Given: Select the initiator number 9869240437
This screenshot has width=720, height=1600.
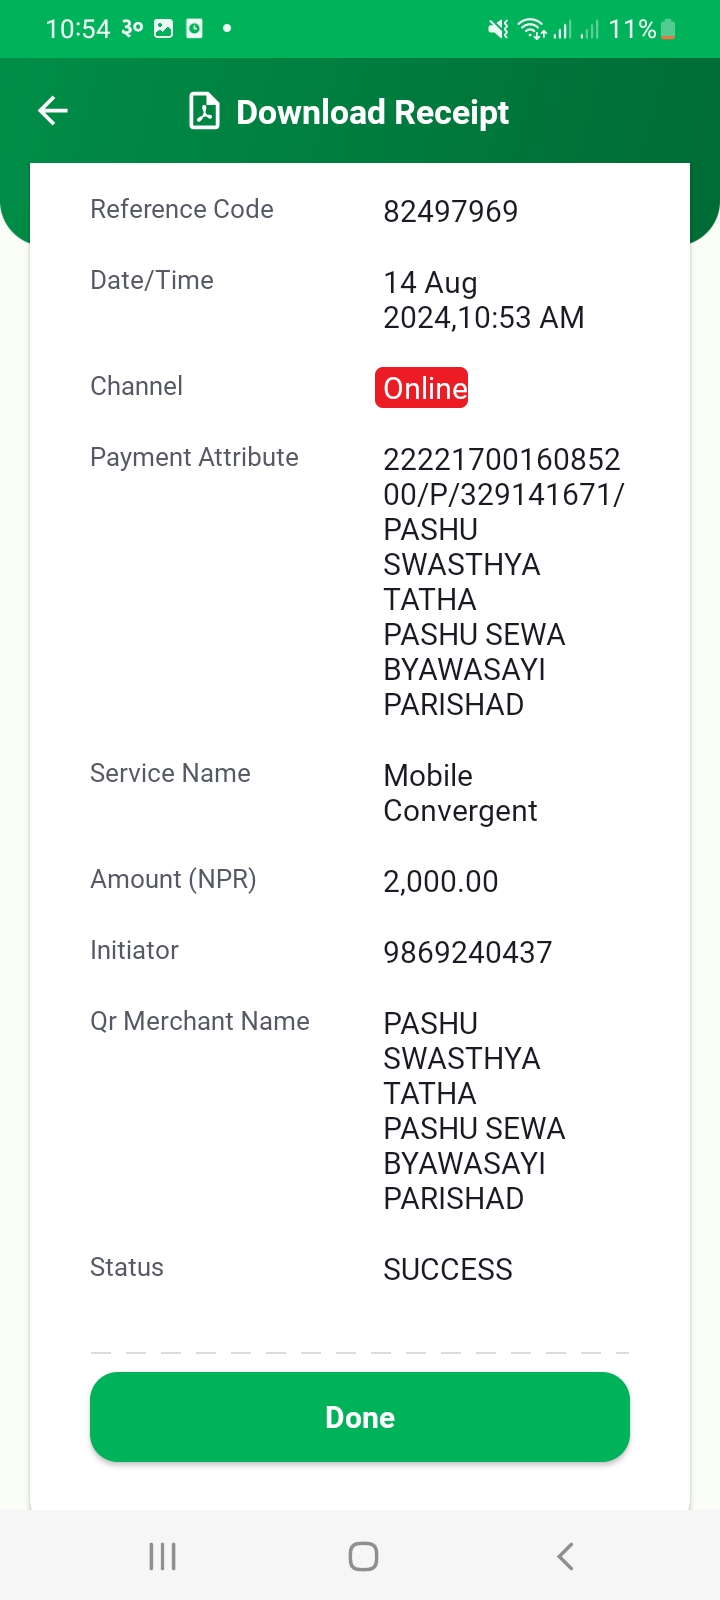Looking at the screenshot, I should click(468, 952).
